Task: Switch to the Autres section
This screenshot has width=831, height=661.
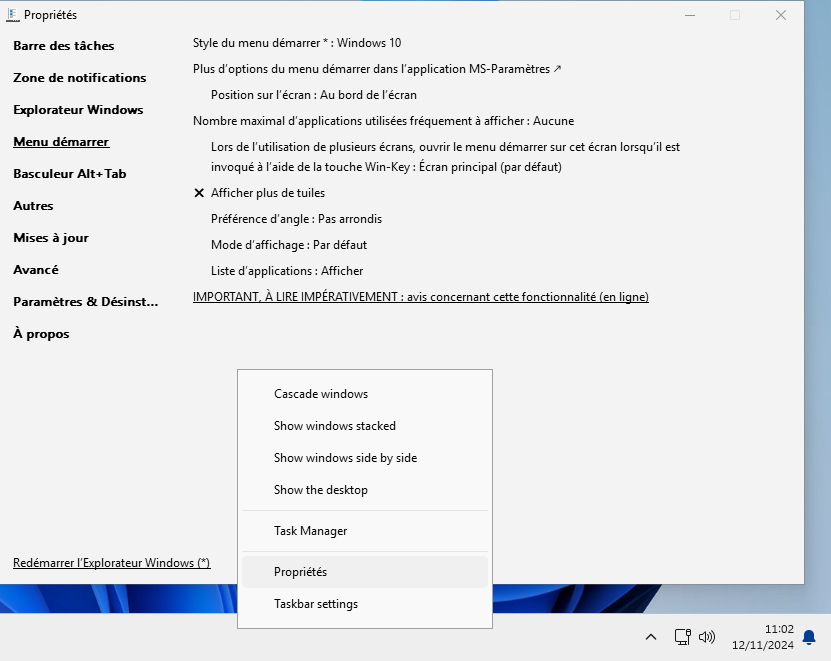Action: (33, 206)
